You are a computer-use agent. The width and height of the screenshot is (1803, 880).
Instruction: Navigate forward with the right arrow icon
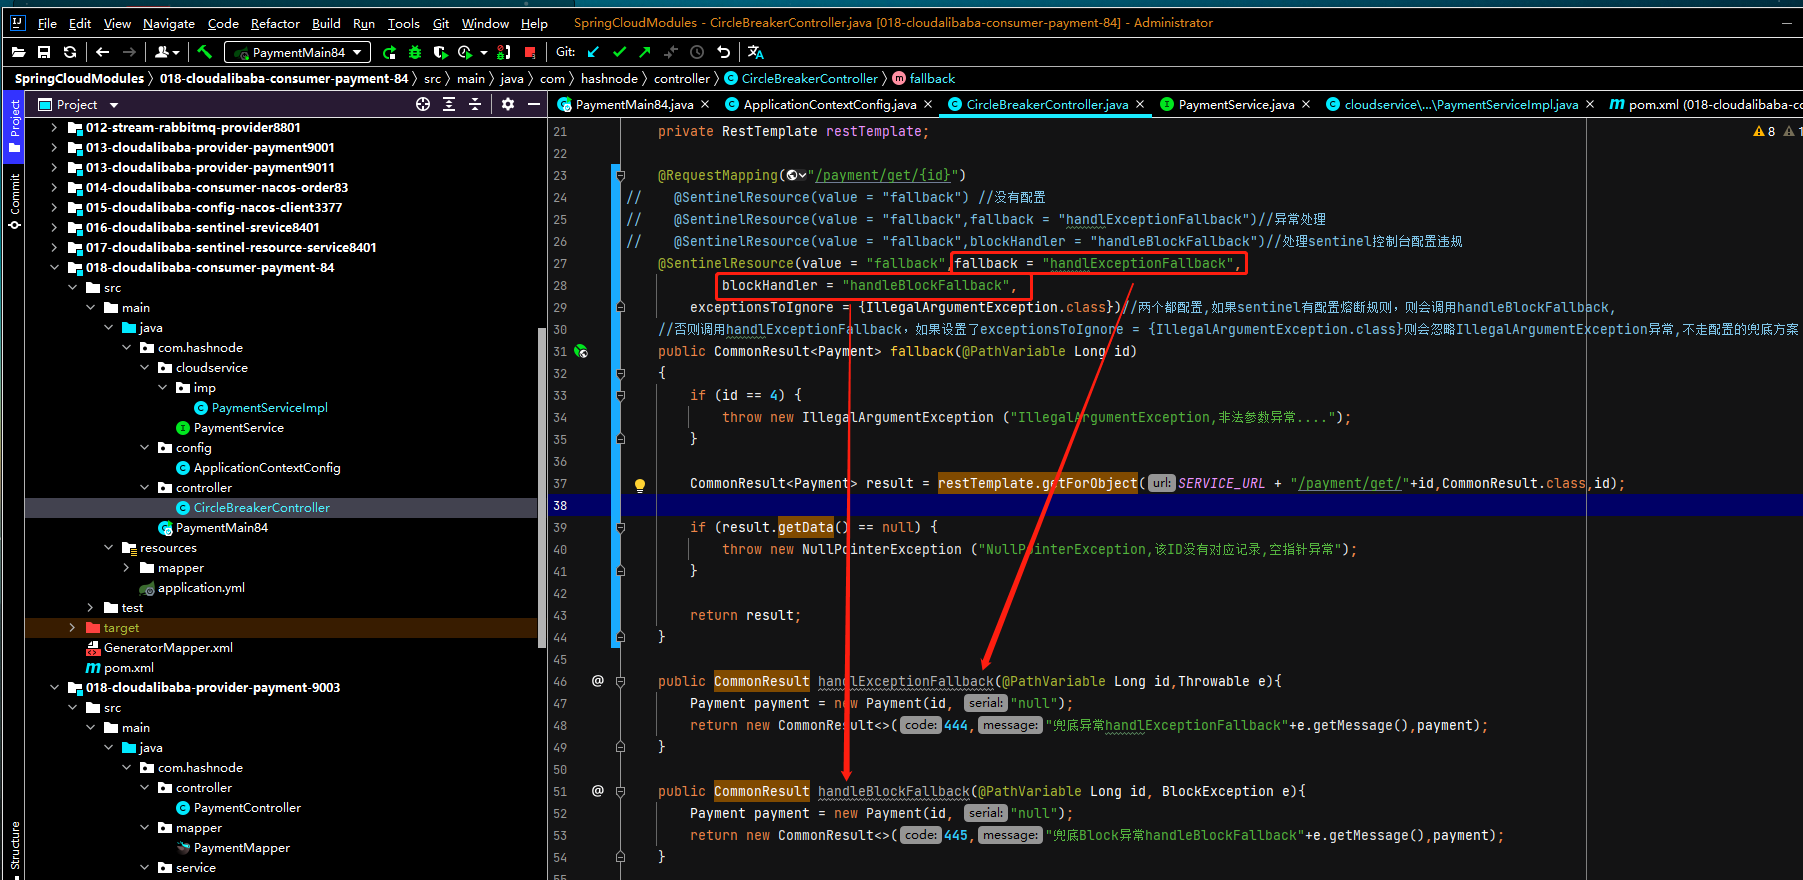[129, 52]
